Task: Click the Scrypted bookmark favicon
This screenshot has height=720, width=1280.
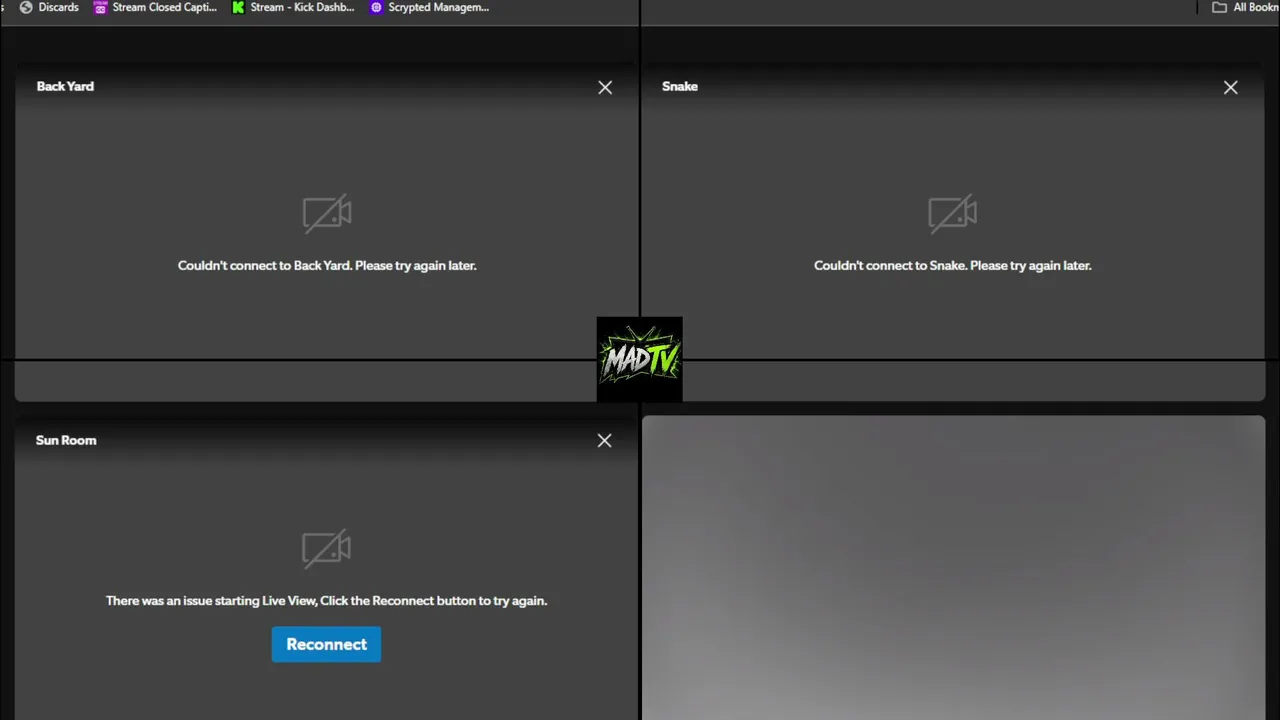Action: [x=376, y=7]
